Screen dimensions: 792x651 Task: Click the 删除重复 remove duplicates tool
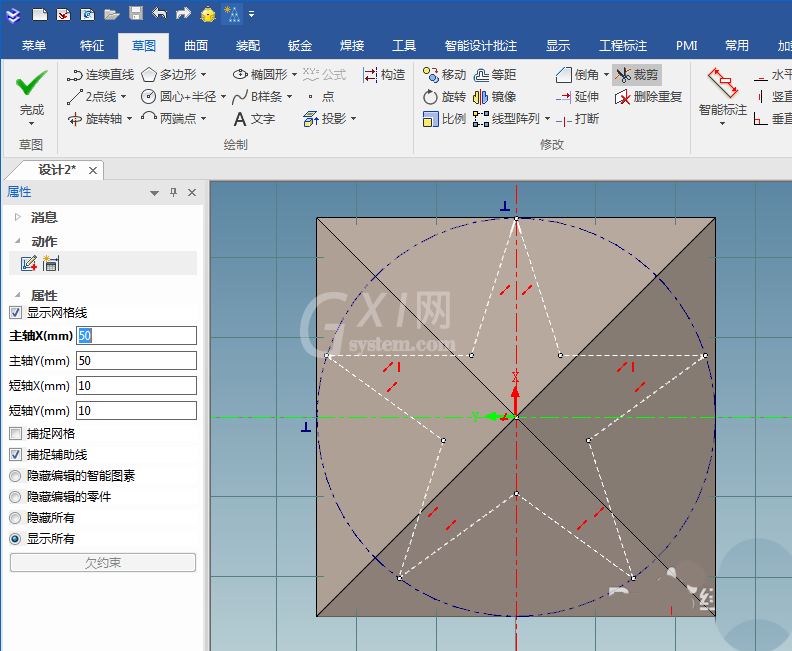pos(648,96)
